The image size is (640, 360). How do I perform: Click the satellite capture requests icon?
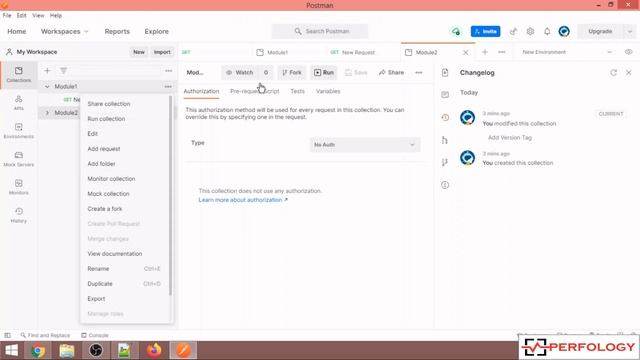click(x=513, y=31)
